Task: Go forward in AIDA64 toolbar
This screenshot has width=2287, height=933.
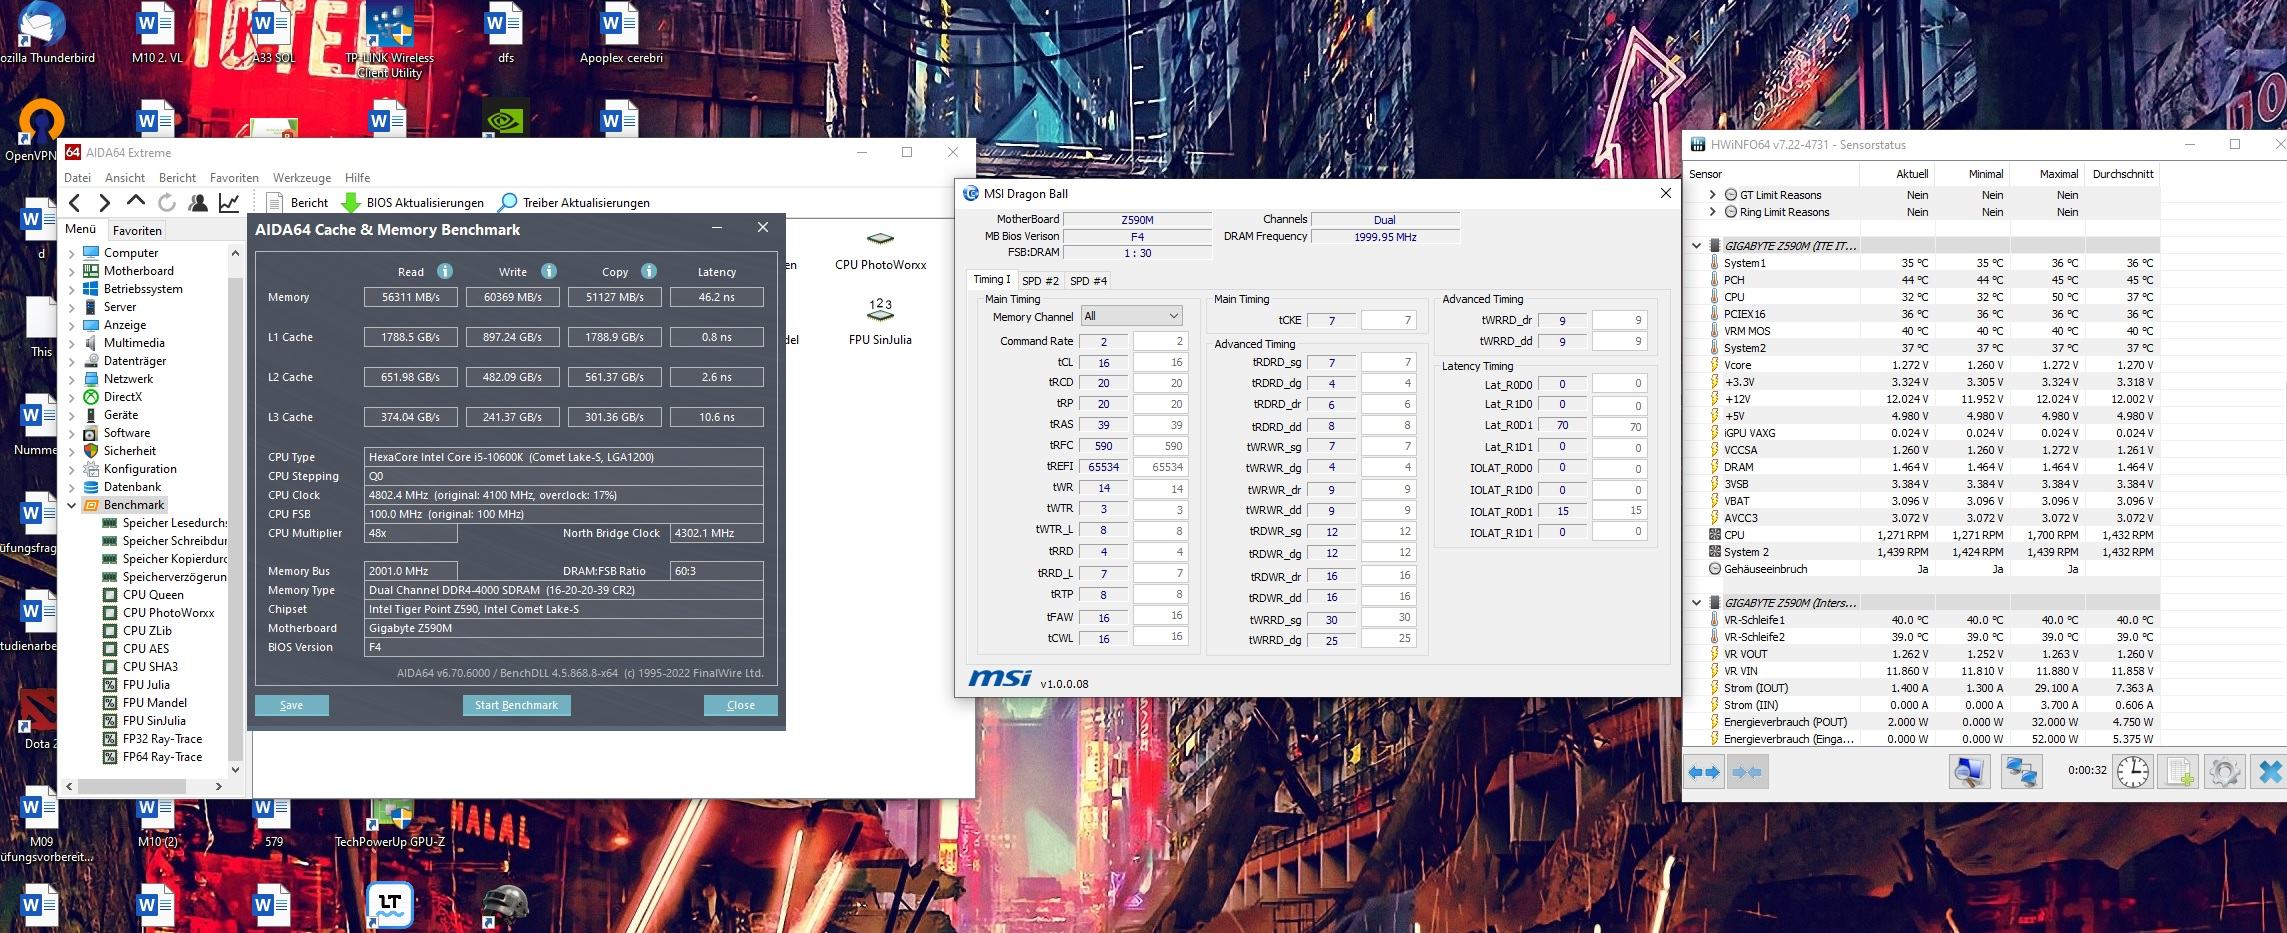Action: tap(104, 203)
